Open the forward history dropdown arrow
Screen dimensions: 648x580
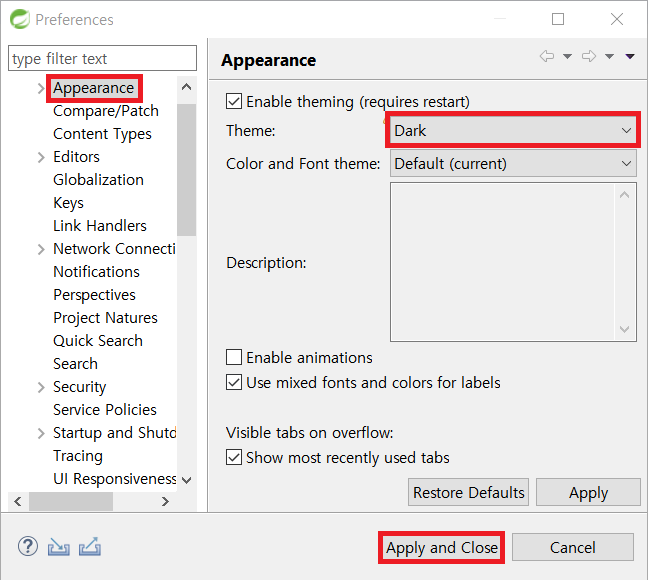coord(609,56)
